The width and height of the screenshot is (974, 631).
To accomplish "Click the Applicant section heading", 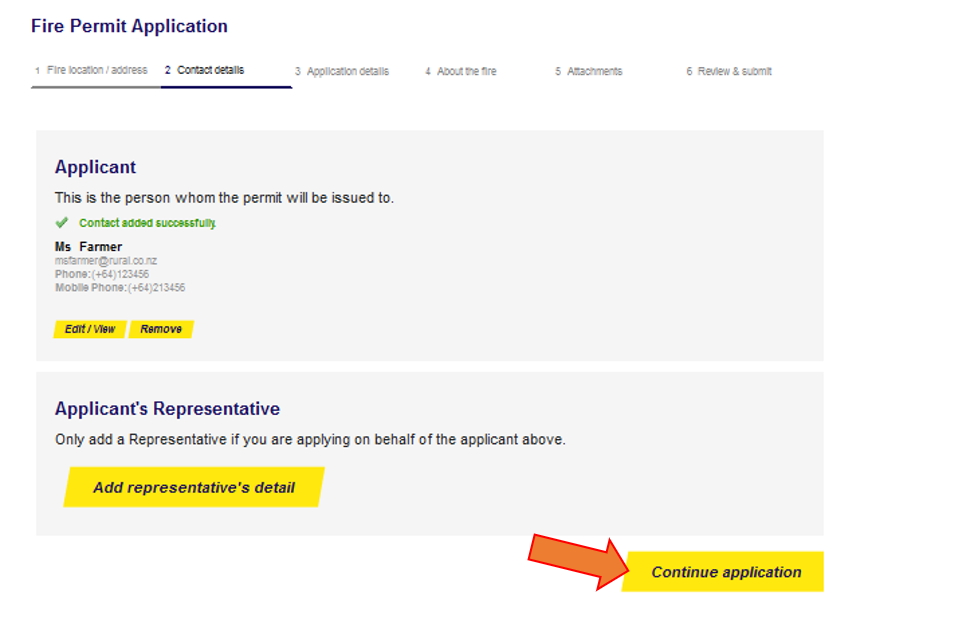I will pos(95,167).
